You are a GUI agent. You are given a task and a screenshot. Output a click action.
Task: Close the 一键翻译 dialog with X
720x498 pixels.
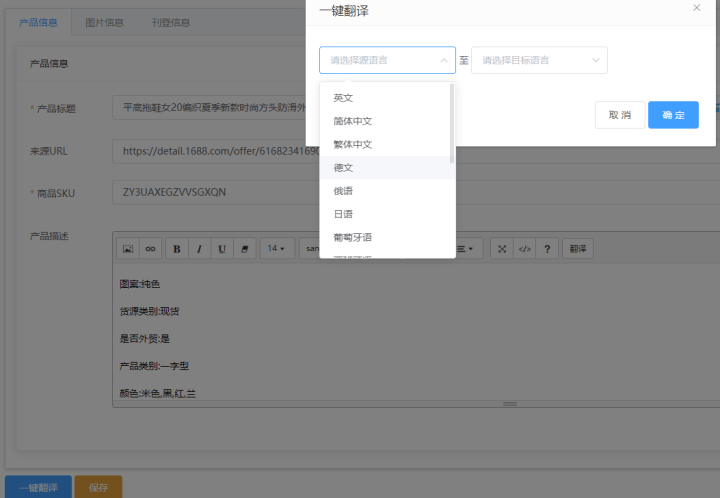tap(697, 8)
